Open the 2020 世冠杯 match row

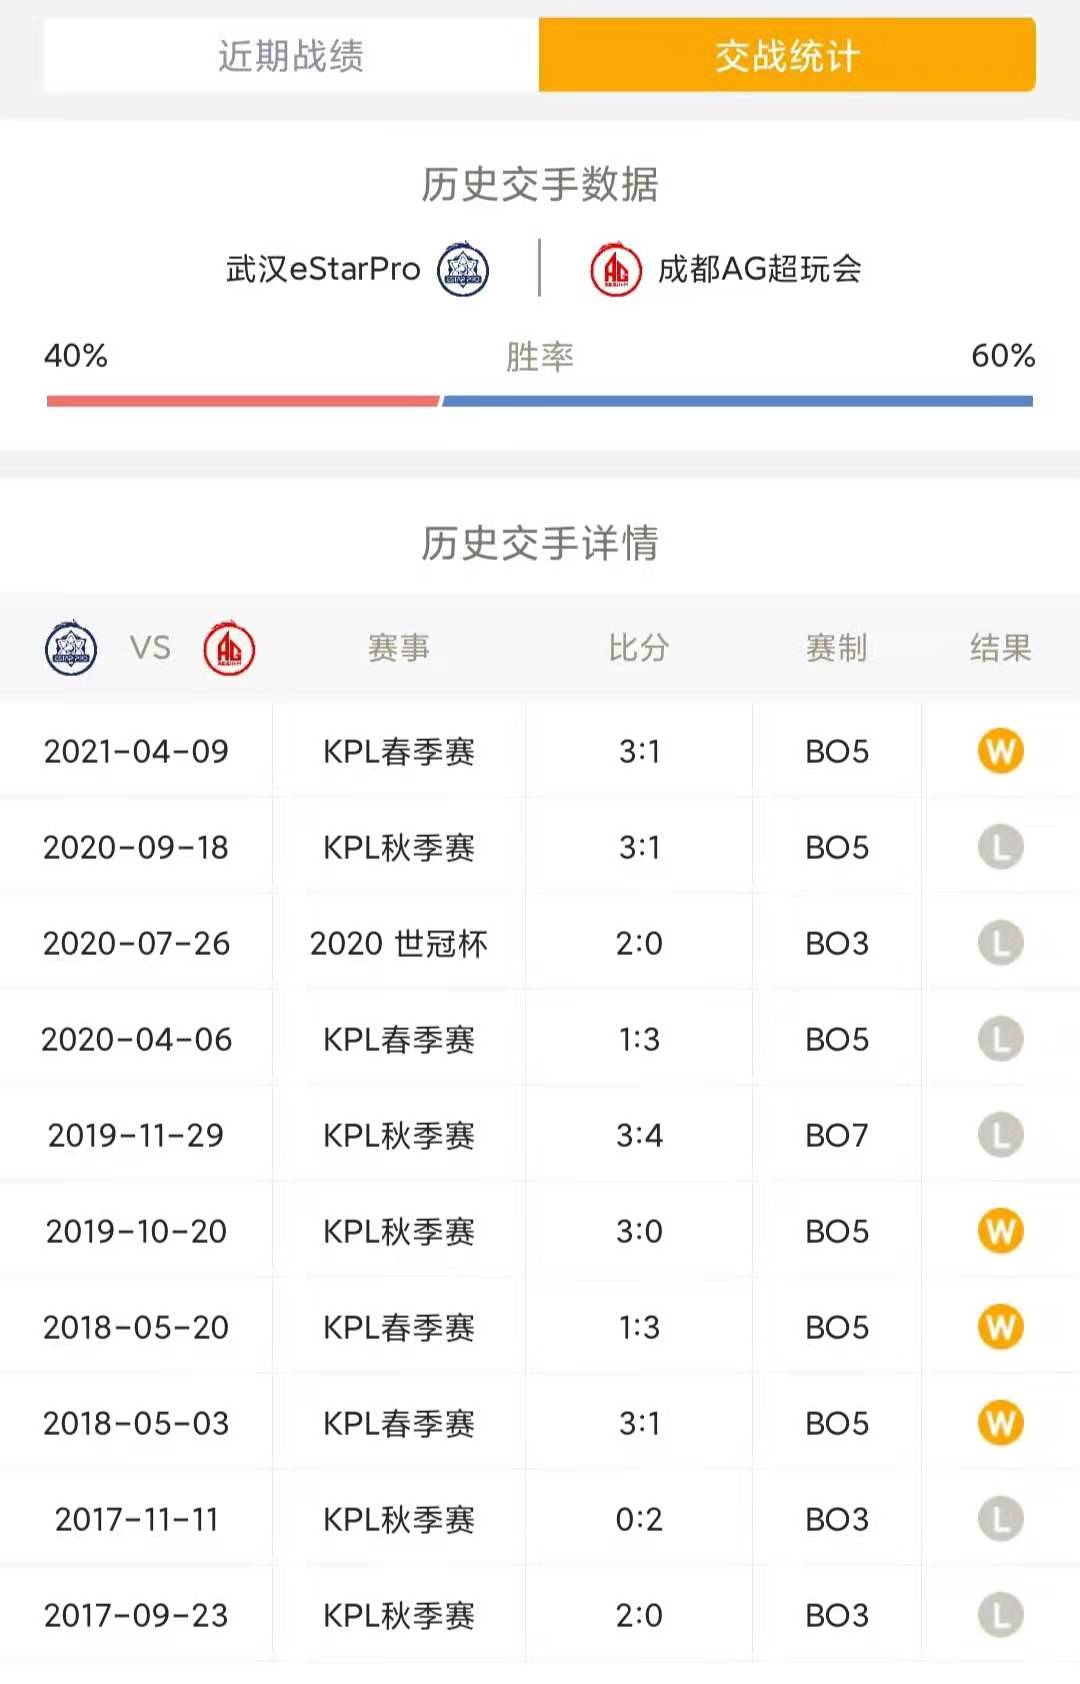tap(540, 943)
